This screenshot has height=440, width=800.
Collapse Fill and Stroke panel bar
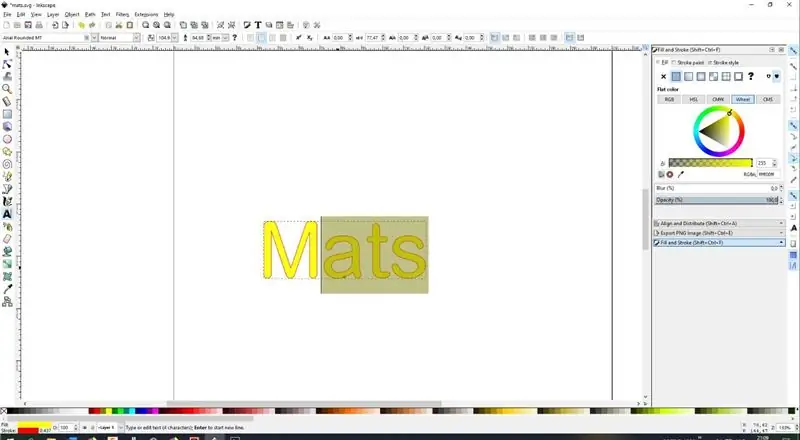click(719, 243)
